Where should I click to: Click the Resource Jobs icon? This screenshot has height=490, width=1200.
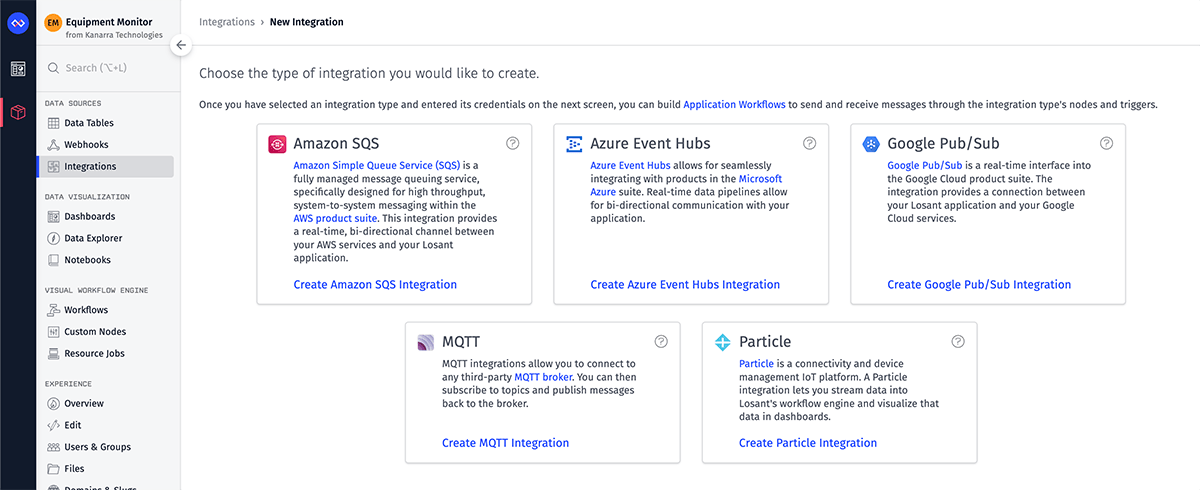click(54, 354)
